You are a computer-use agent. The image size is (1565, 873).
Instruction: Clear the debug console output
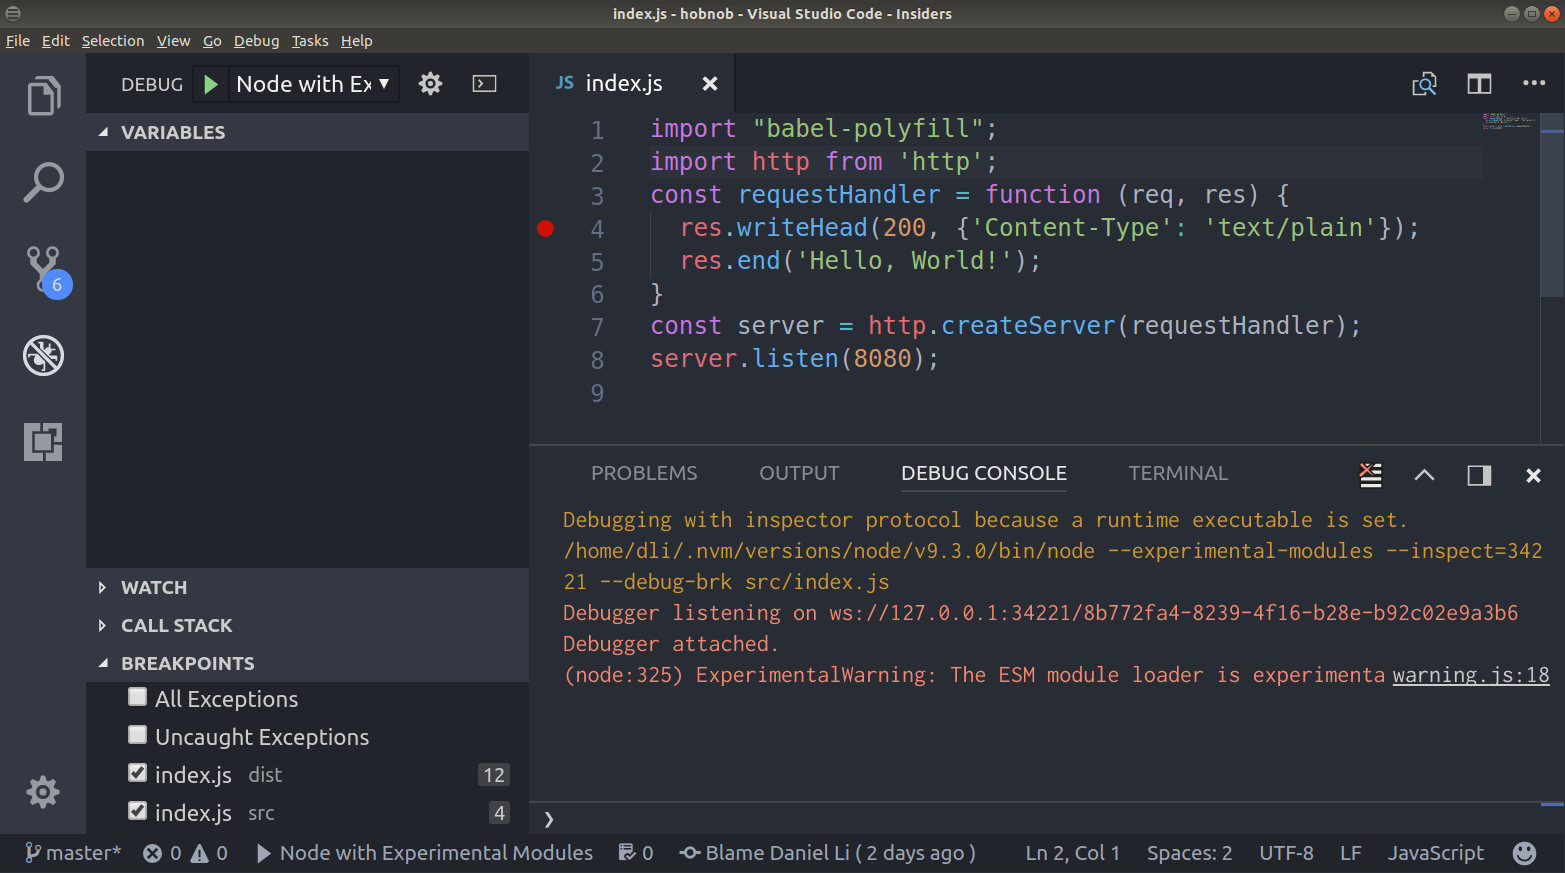1370,475
